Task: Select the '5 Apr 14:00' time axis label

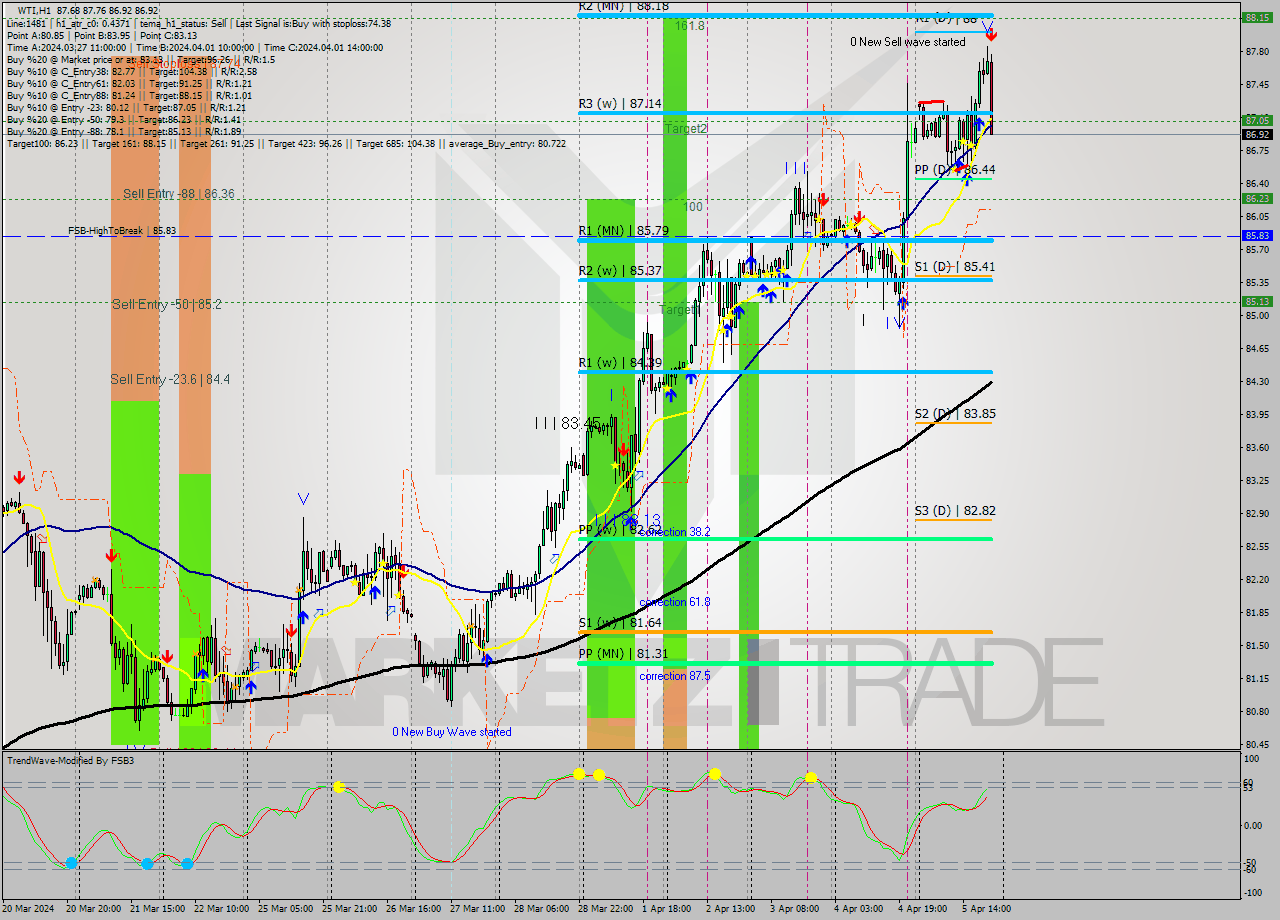Action: (986, 908)
